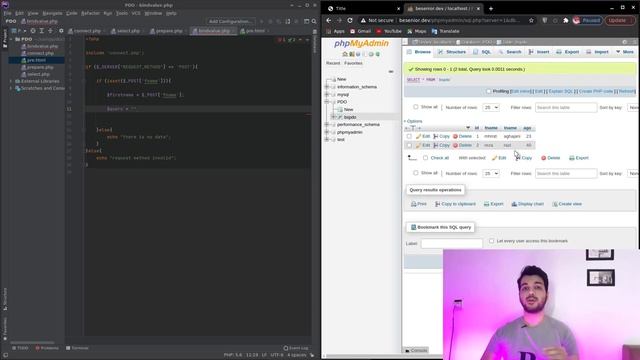This screenshot has width=640, height=360.
Task: Expand External Libraries in PhpStorm
Action: click(x=11, y=81)
